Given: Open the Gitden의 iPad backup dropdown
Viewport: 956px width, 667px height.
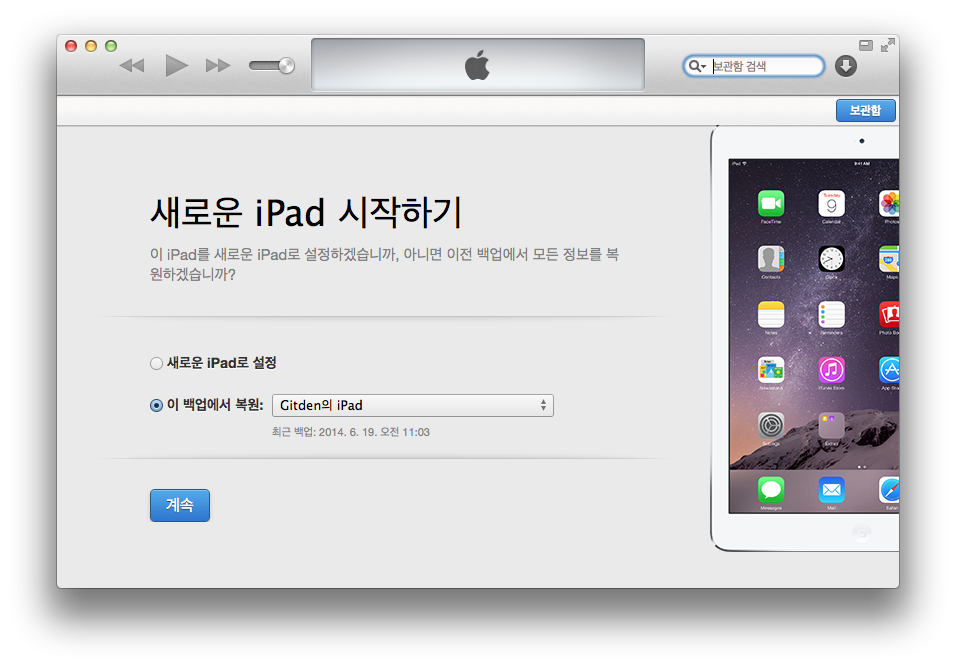Looking at the screenshot, I should 413,405.
